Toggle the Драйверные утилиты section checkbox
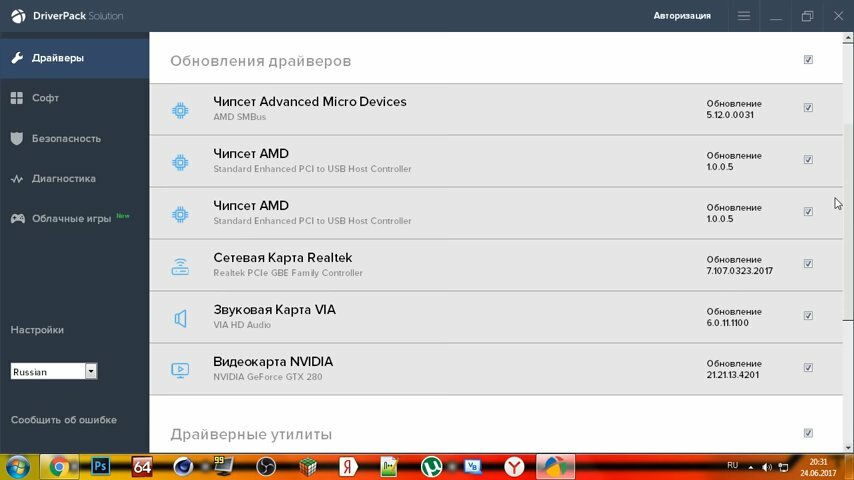This screenshot has width=854, height=480. (x=808, y=433)
